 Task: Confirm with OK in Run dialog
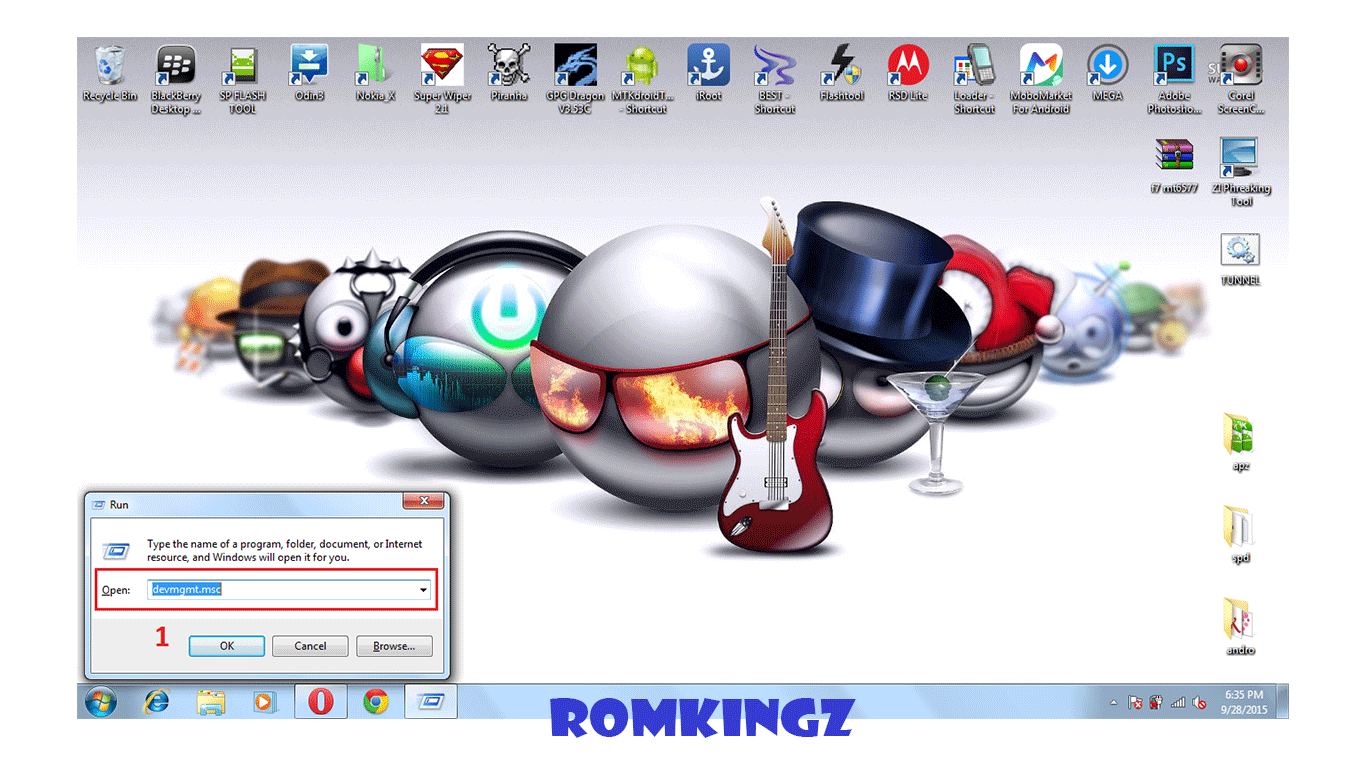pyautogui.click(x=227, y=646)
